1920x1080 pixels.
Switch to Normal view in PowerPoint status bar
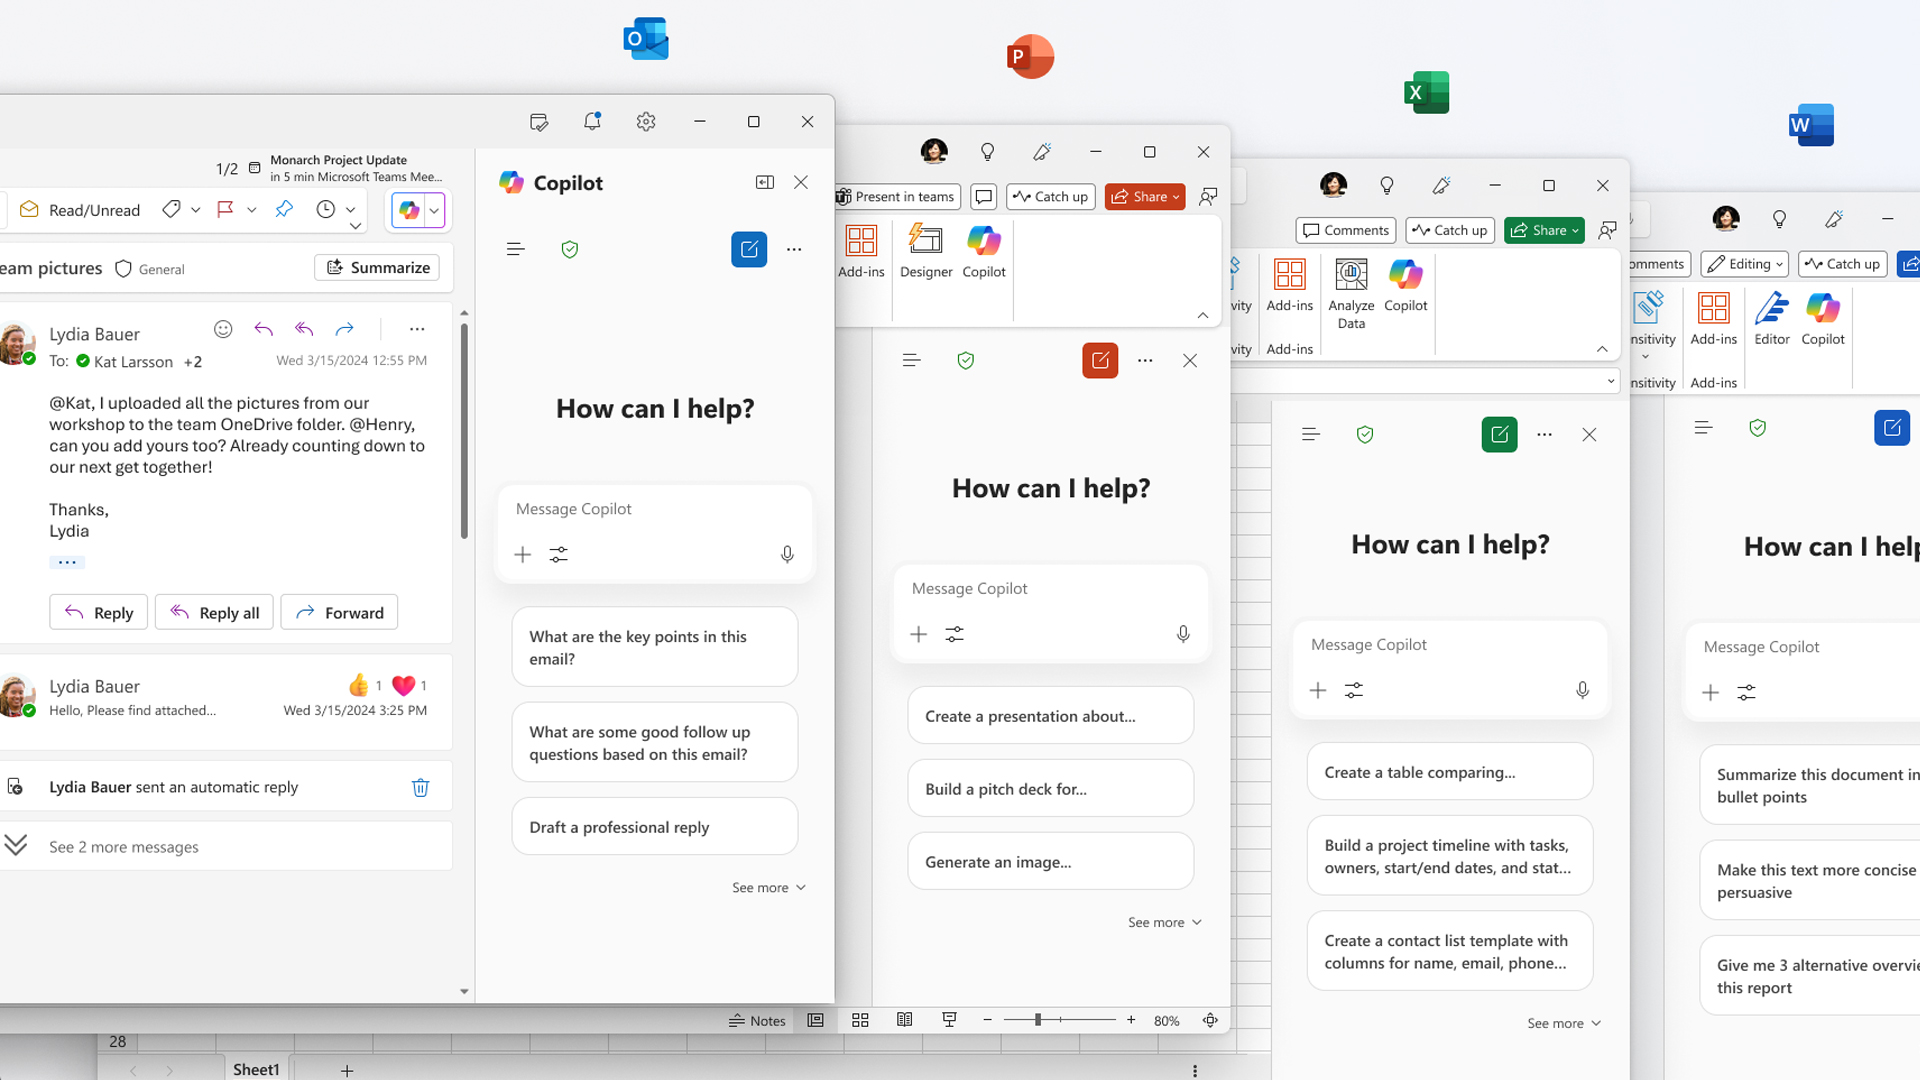click(815, 1020)
